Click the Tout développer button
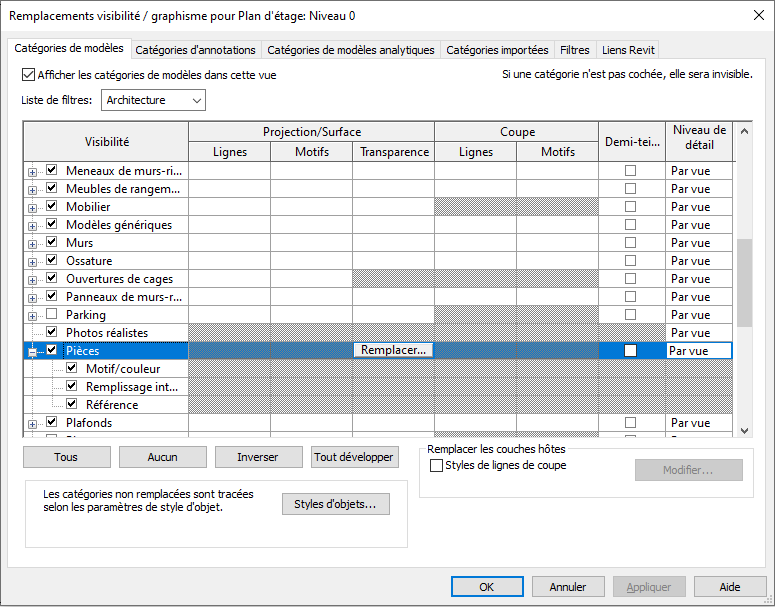Image resolution: width=775 pixels, height=607 pixels. [355, 457]
